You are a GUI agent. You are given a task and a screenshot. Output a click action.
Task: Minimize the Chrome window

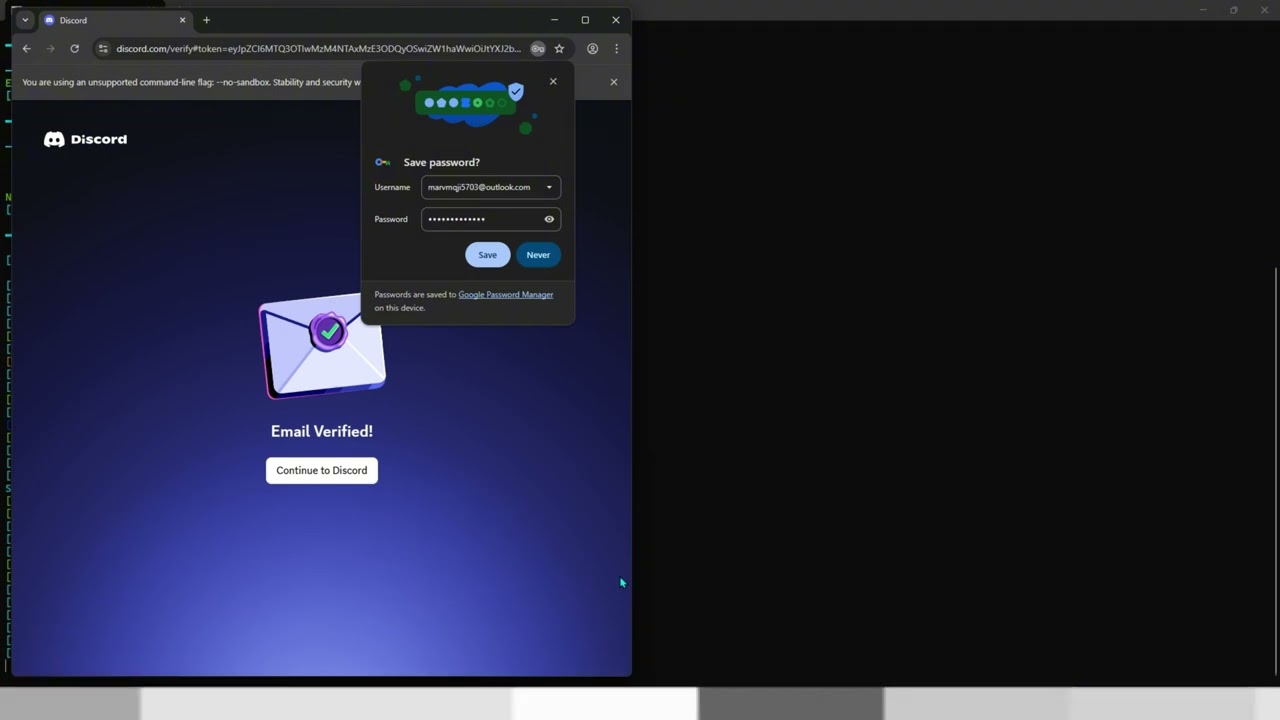coord(555,20)
